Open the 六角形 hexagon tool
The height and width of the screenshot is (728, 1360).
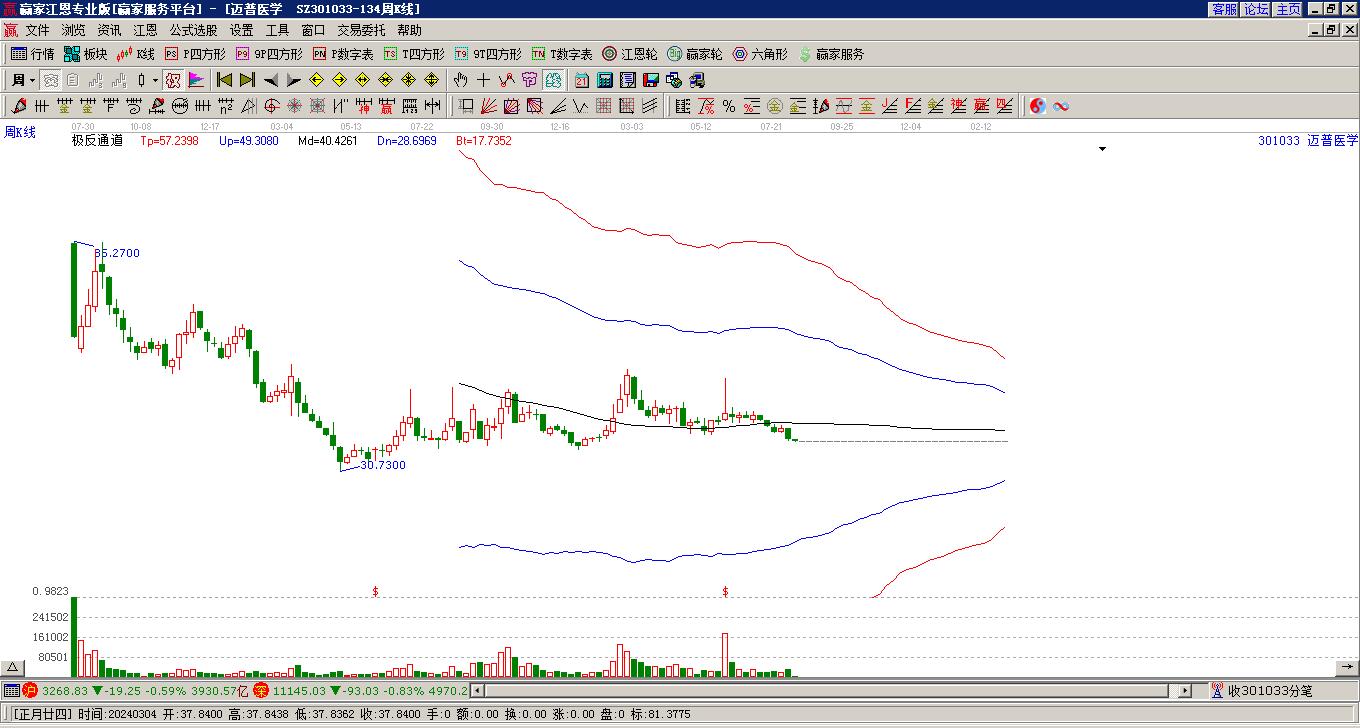[x=760, y=54]
